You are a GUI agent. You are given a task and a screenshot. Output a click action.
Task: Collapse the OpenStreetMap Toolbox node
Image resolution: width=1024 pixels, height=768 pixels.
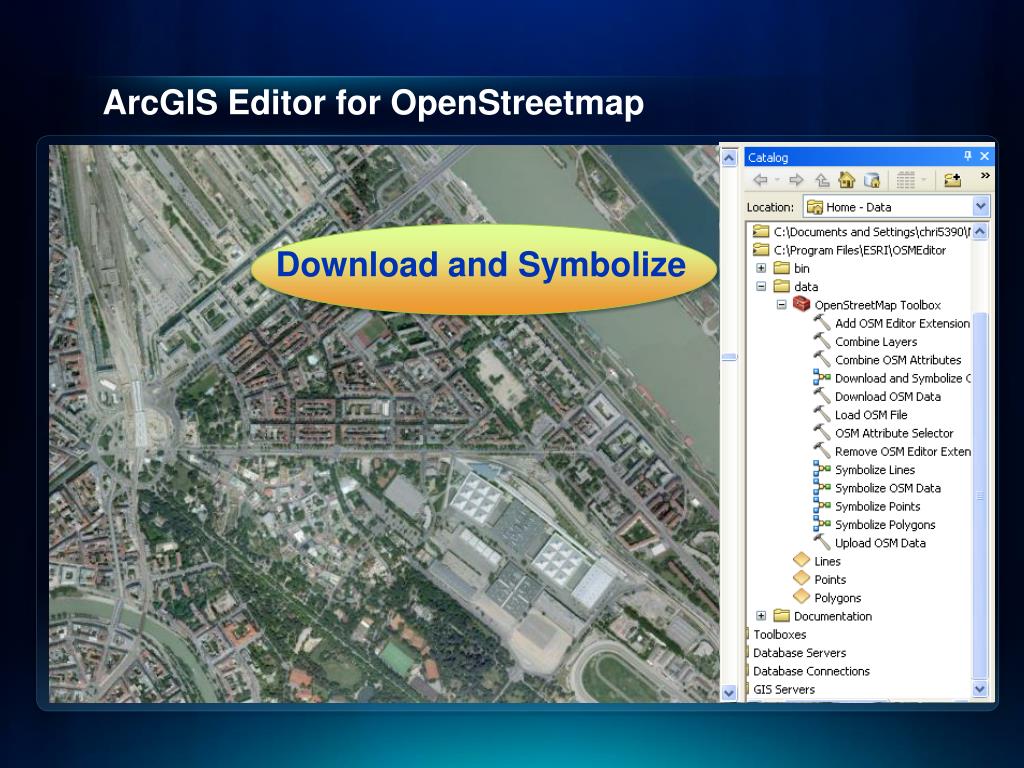pos(781,304)
